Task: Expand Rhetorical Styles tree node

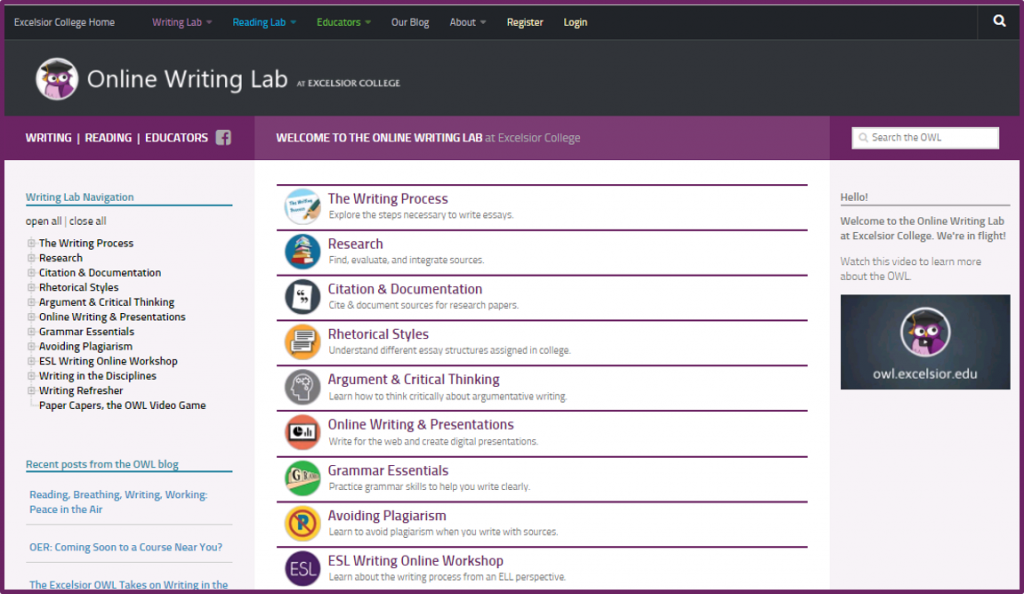Action: [x=31, y=287]
